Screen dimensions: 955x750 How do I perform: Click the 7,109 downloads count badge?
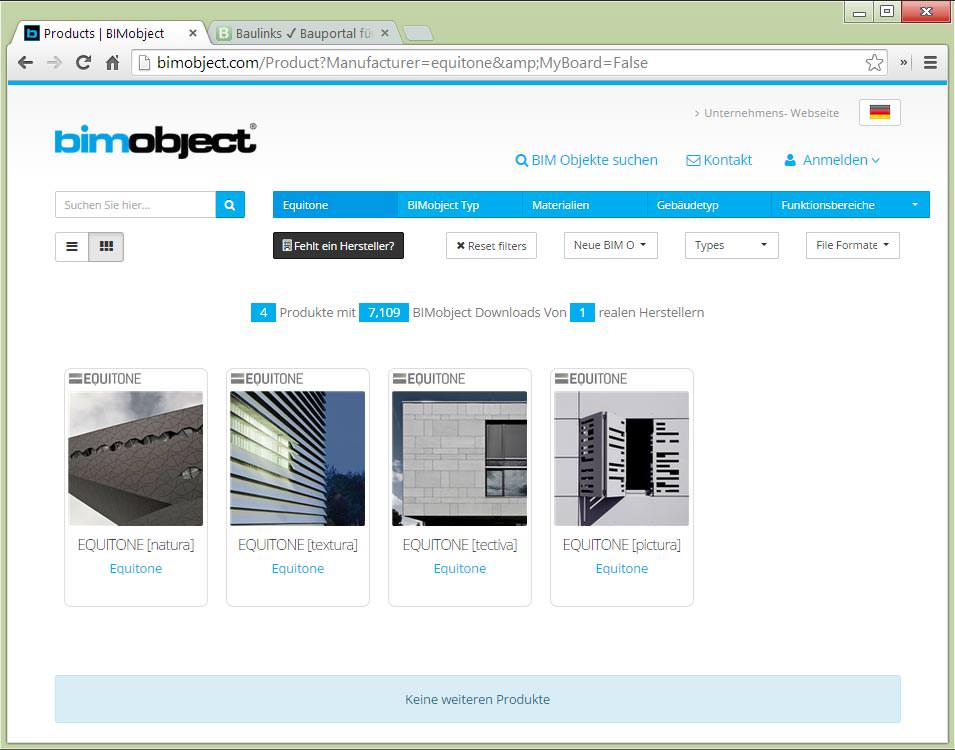click(384, 313)
